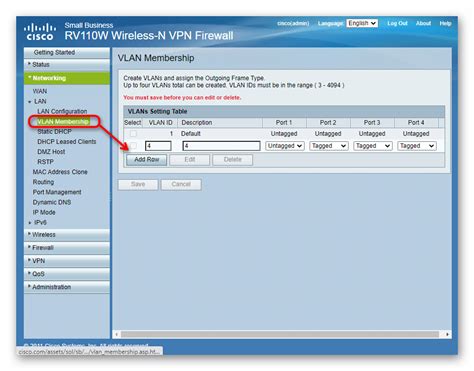Expand the Firewall section
The image size is (474, 371).
[67, 248]
